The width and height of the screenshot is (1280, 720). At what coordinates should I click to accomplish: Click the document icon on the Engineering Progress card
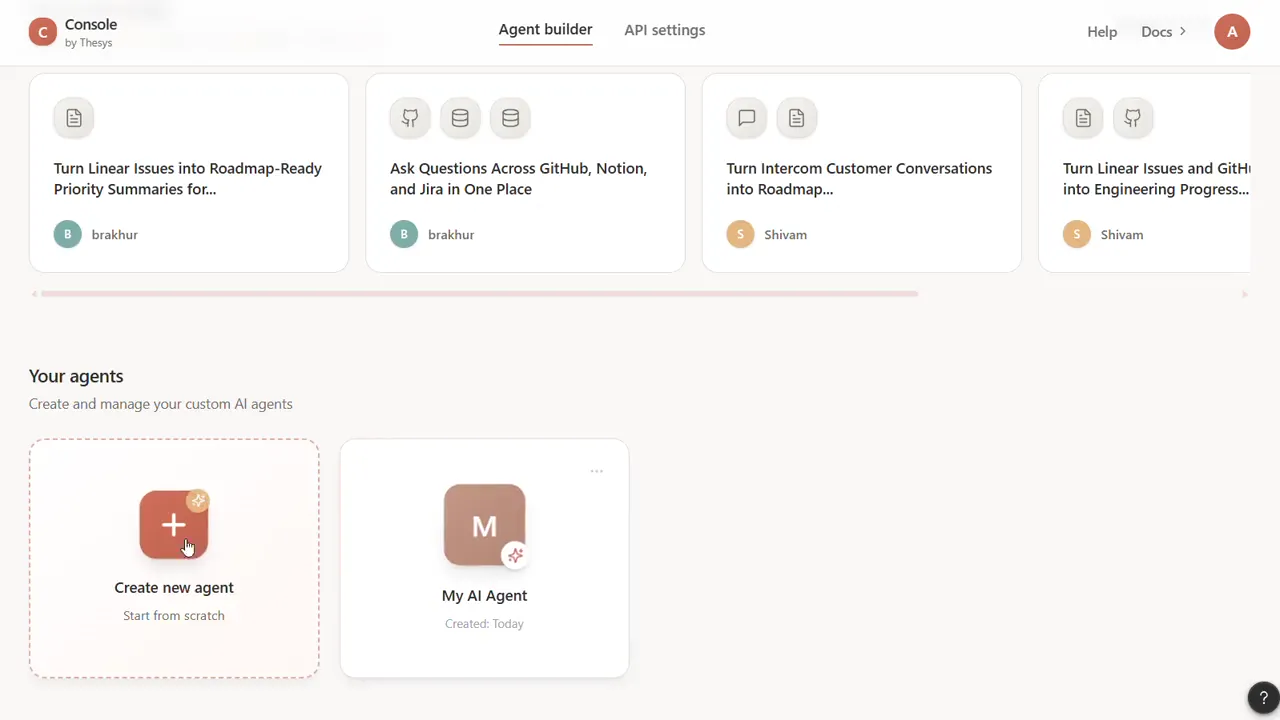(1082, 118)
